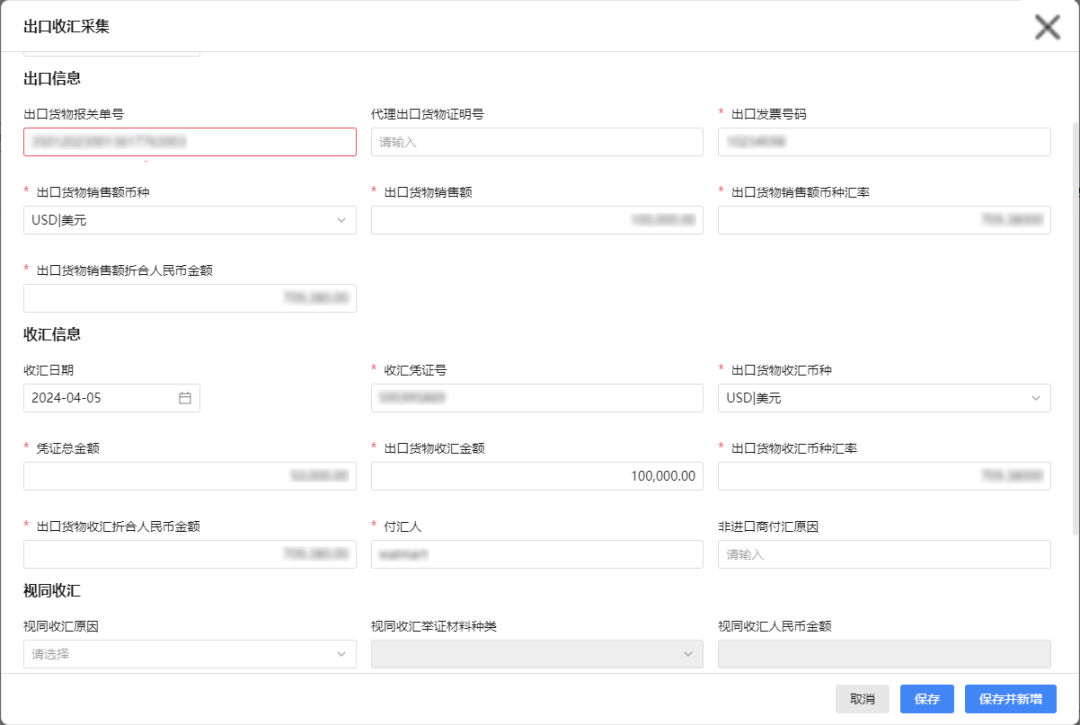Expand 出口货物销售额币种 dropdown arrow

pos(341,220)
